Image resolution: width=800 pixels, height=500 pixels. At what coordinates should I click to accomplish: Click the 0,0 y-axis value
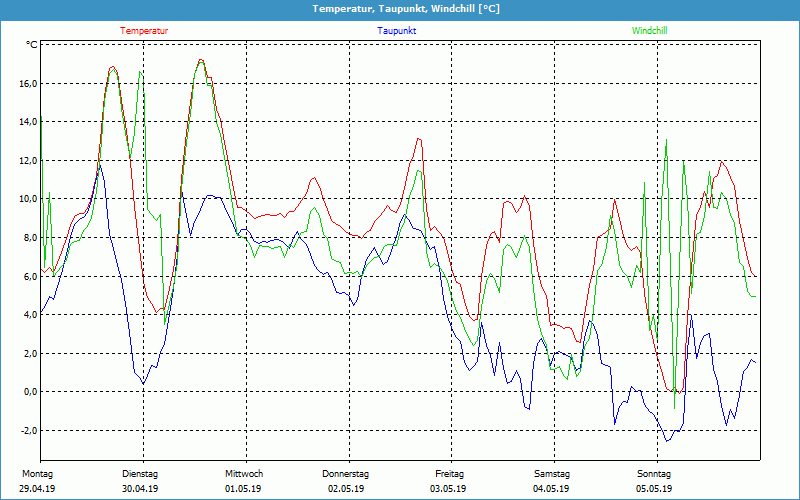(x=30, y=392)
